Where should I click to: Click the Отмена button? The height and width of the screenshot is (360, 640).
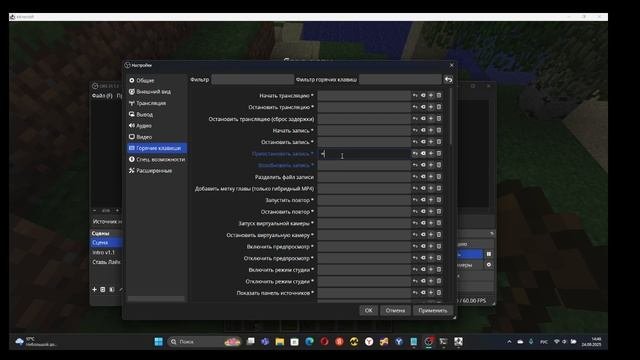point(395,311)
